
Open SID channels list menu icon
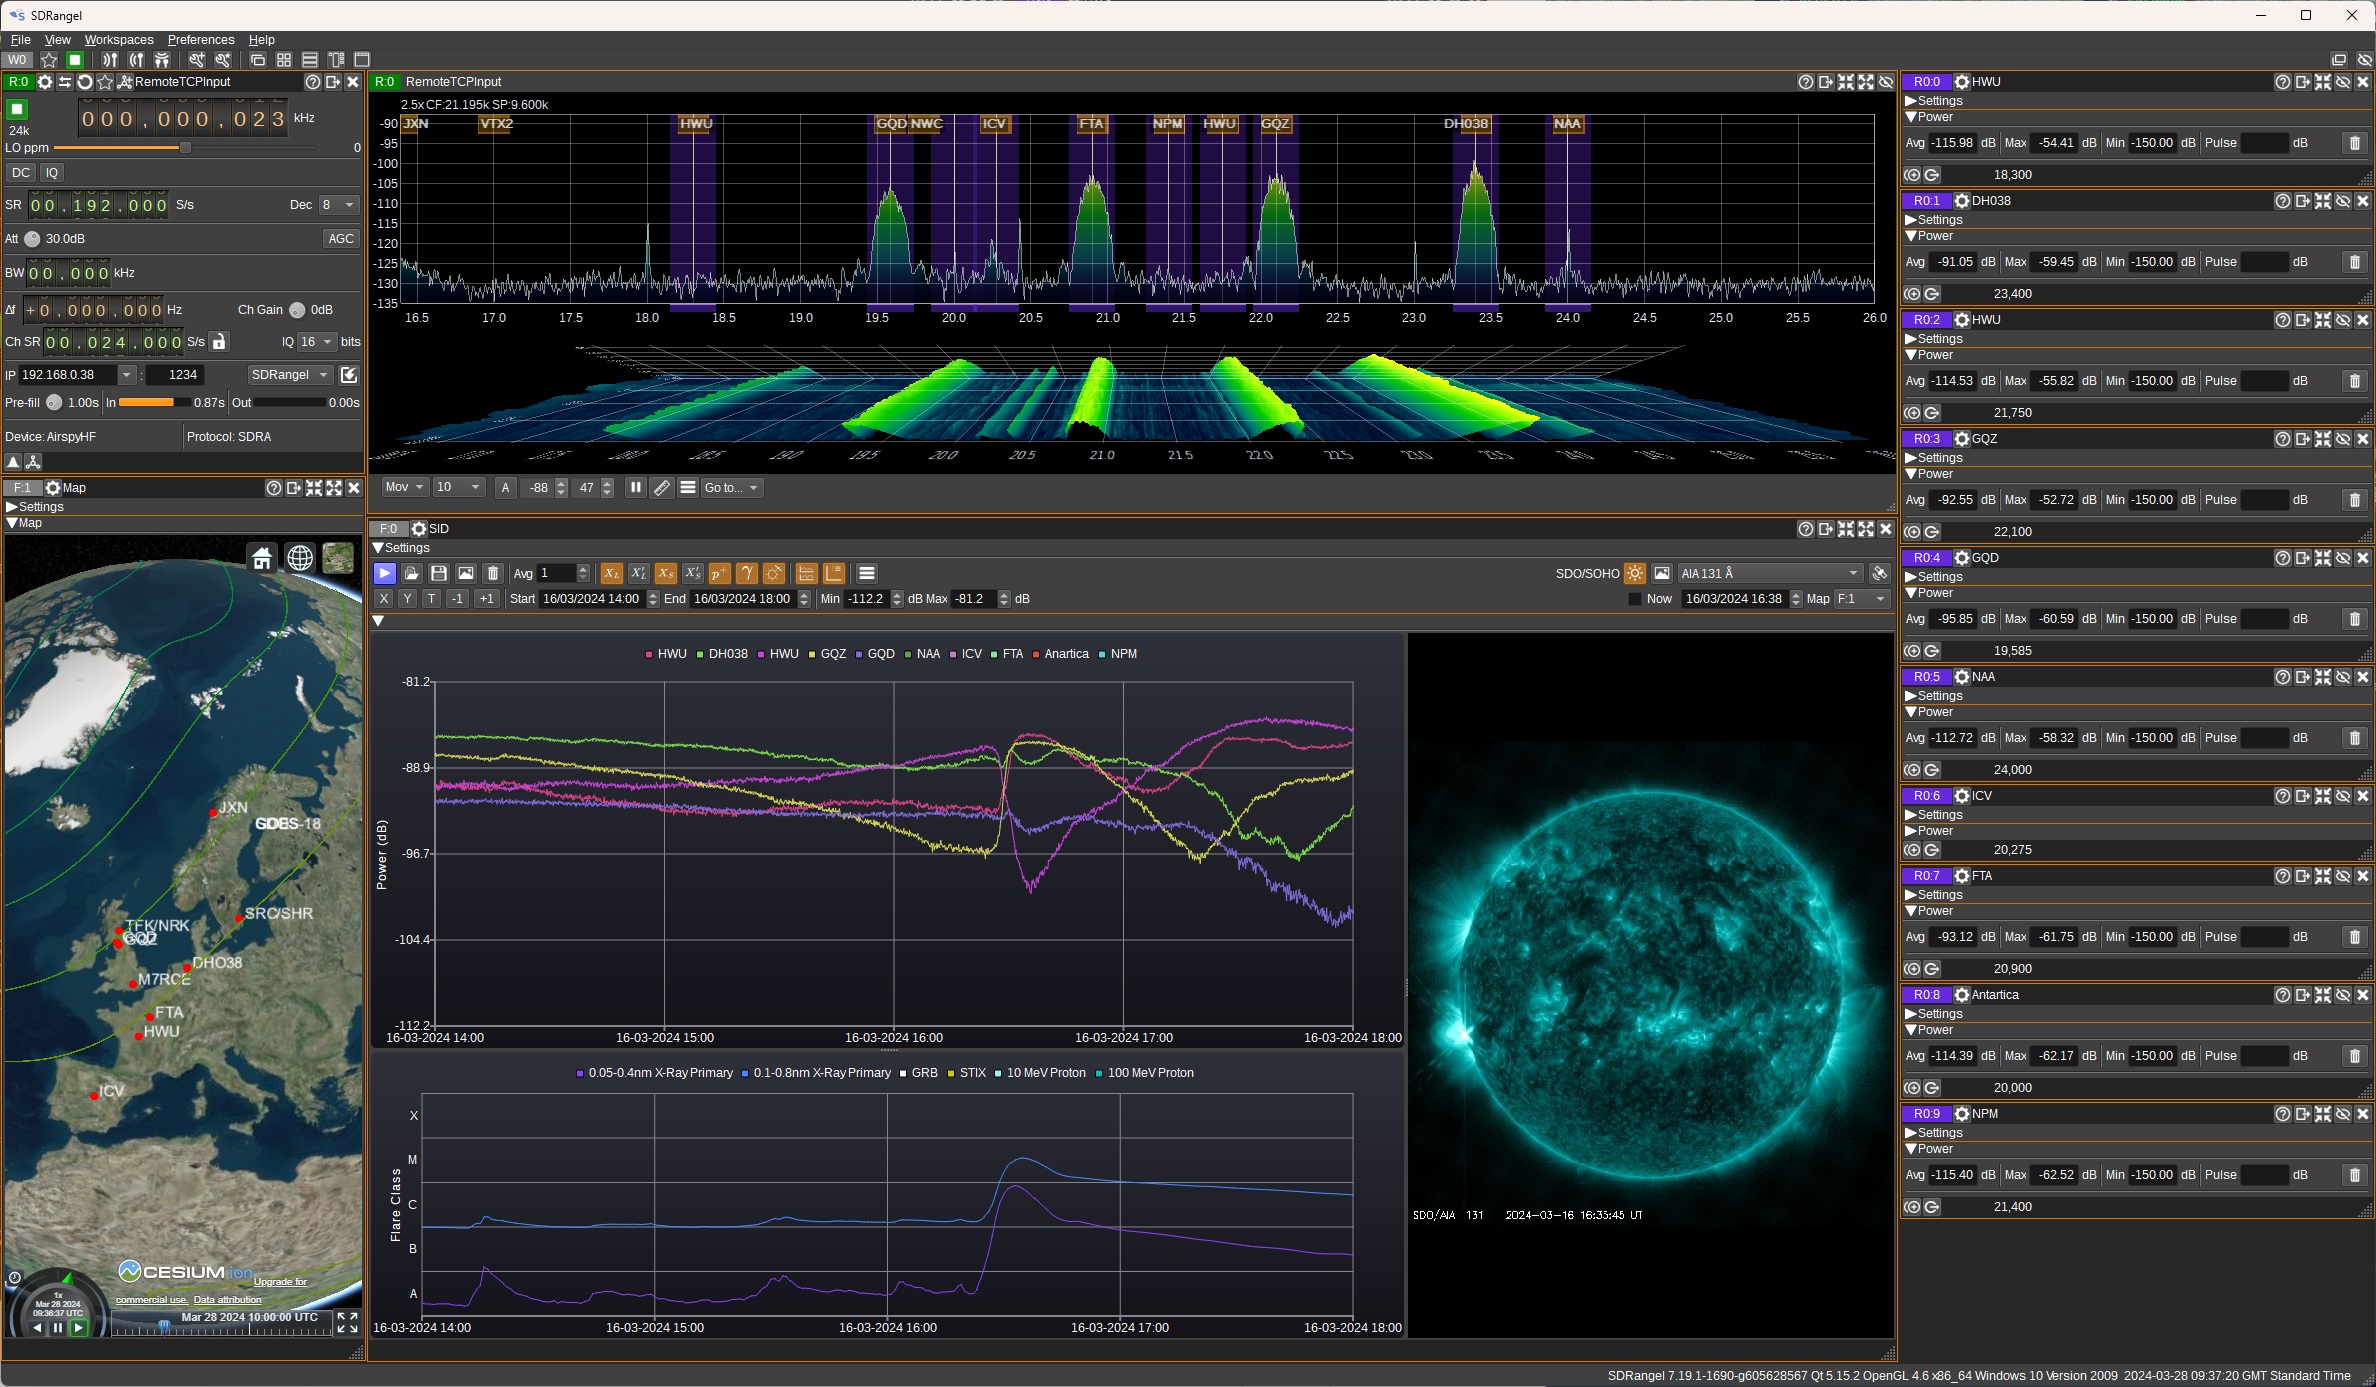point(867,573)
